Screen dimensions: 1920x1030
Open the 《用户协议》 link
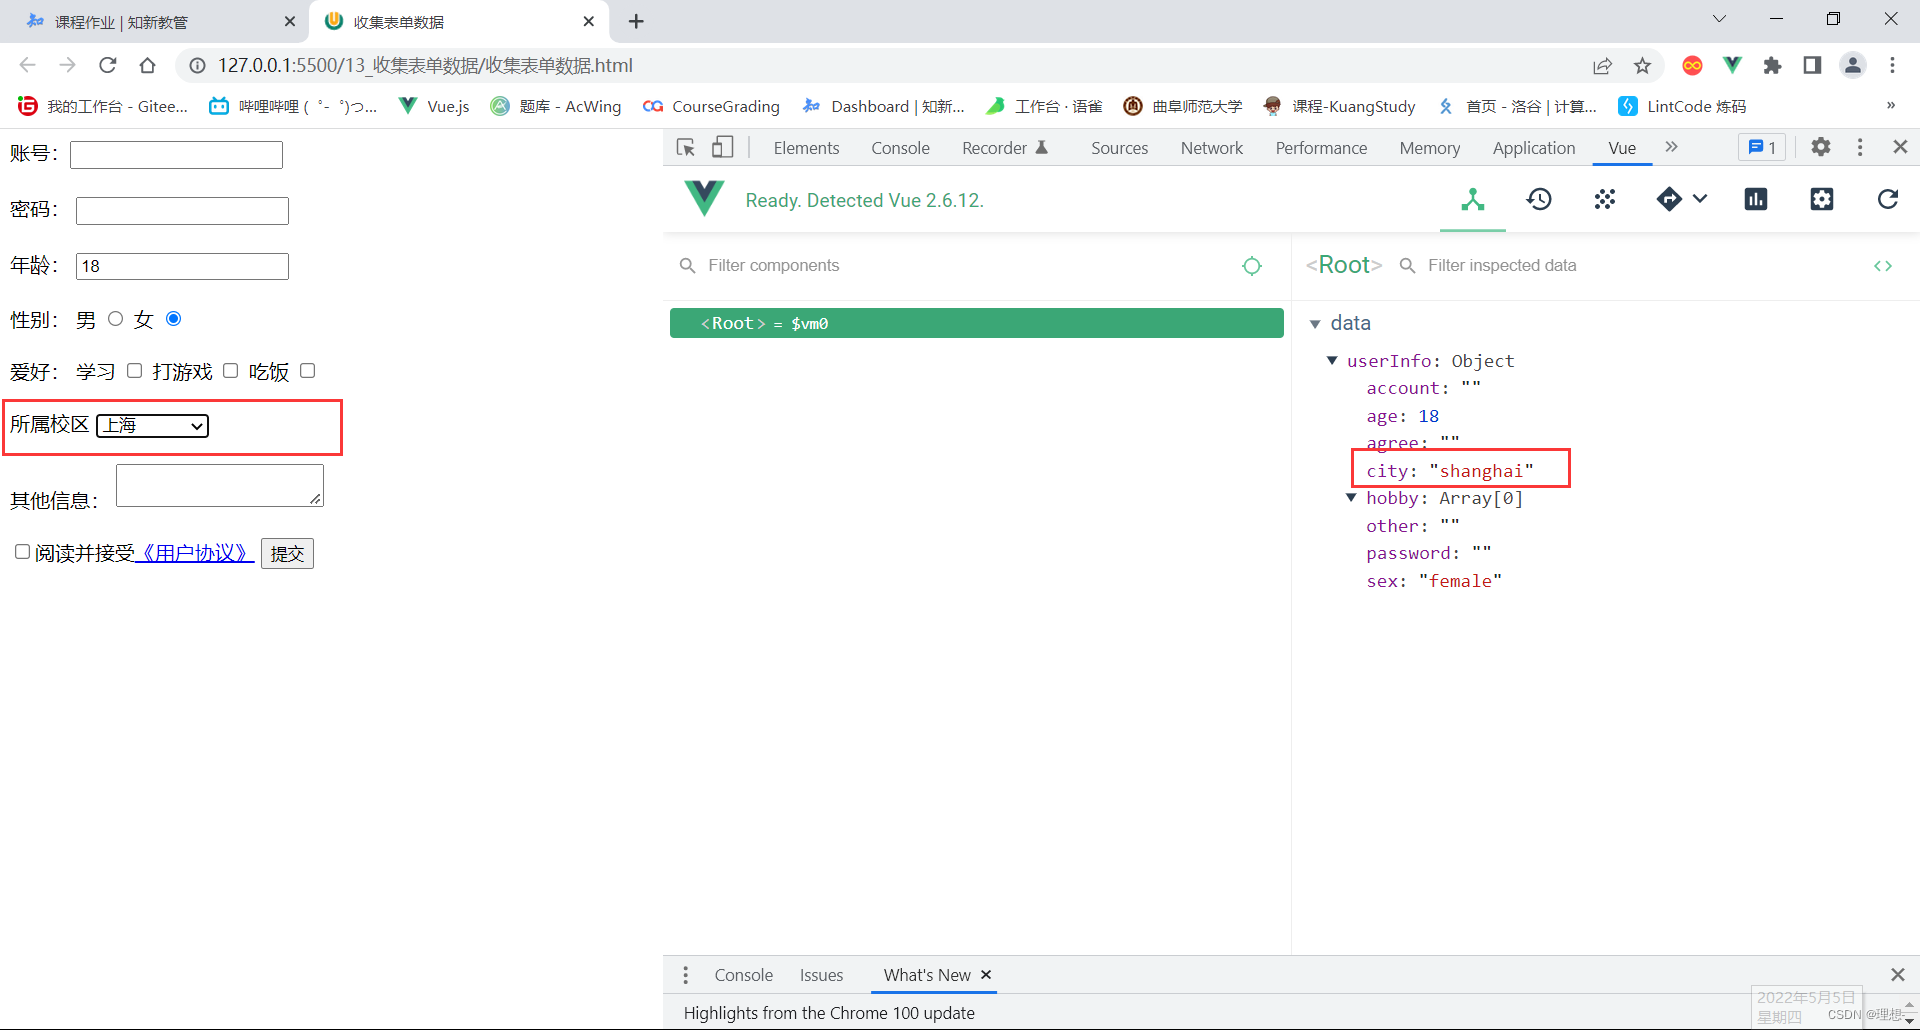coord(194,554)
